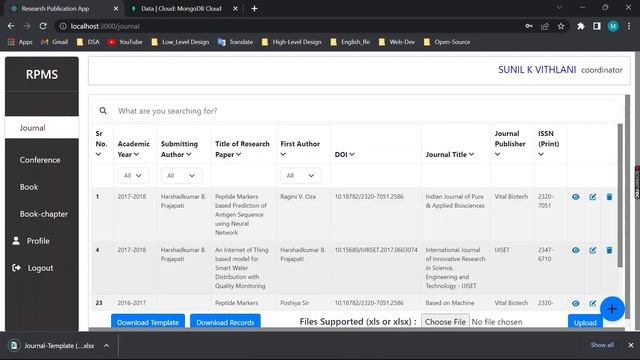Click Choose File button
The image size is (640, 360).
pos(445,322)
